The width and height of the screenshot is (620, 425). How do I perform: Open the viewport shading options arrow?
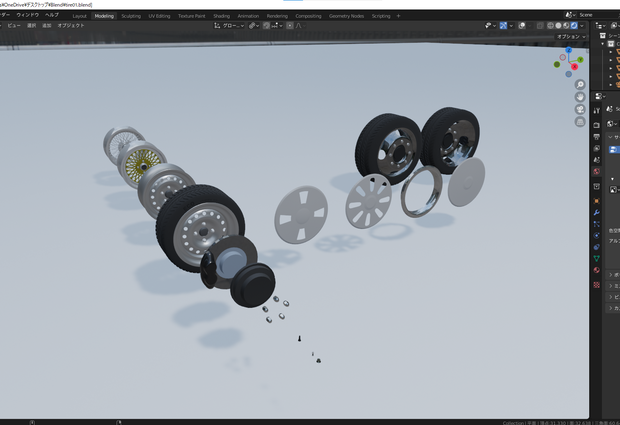click(x=582, y=26)
